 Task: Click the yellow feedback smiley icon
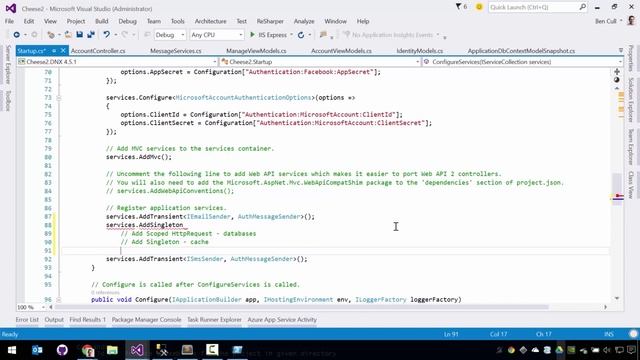click(479, 7)
